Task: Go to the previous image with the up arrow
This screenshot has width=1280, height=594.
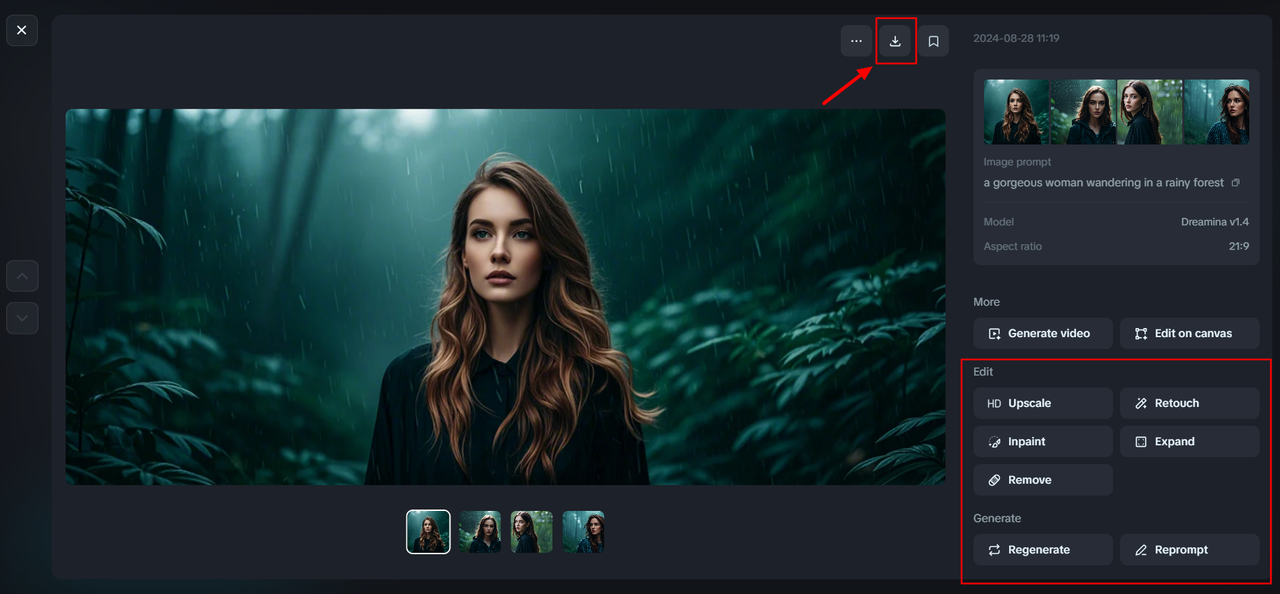Action: tap(22, 276)
